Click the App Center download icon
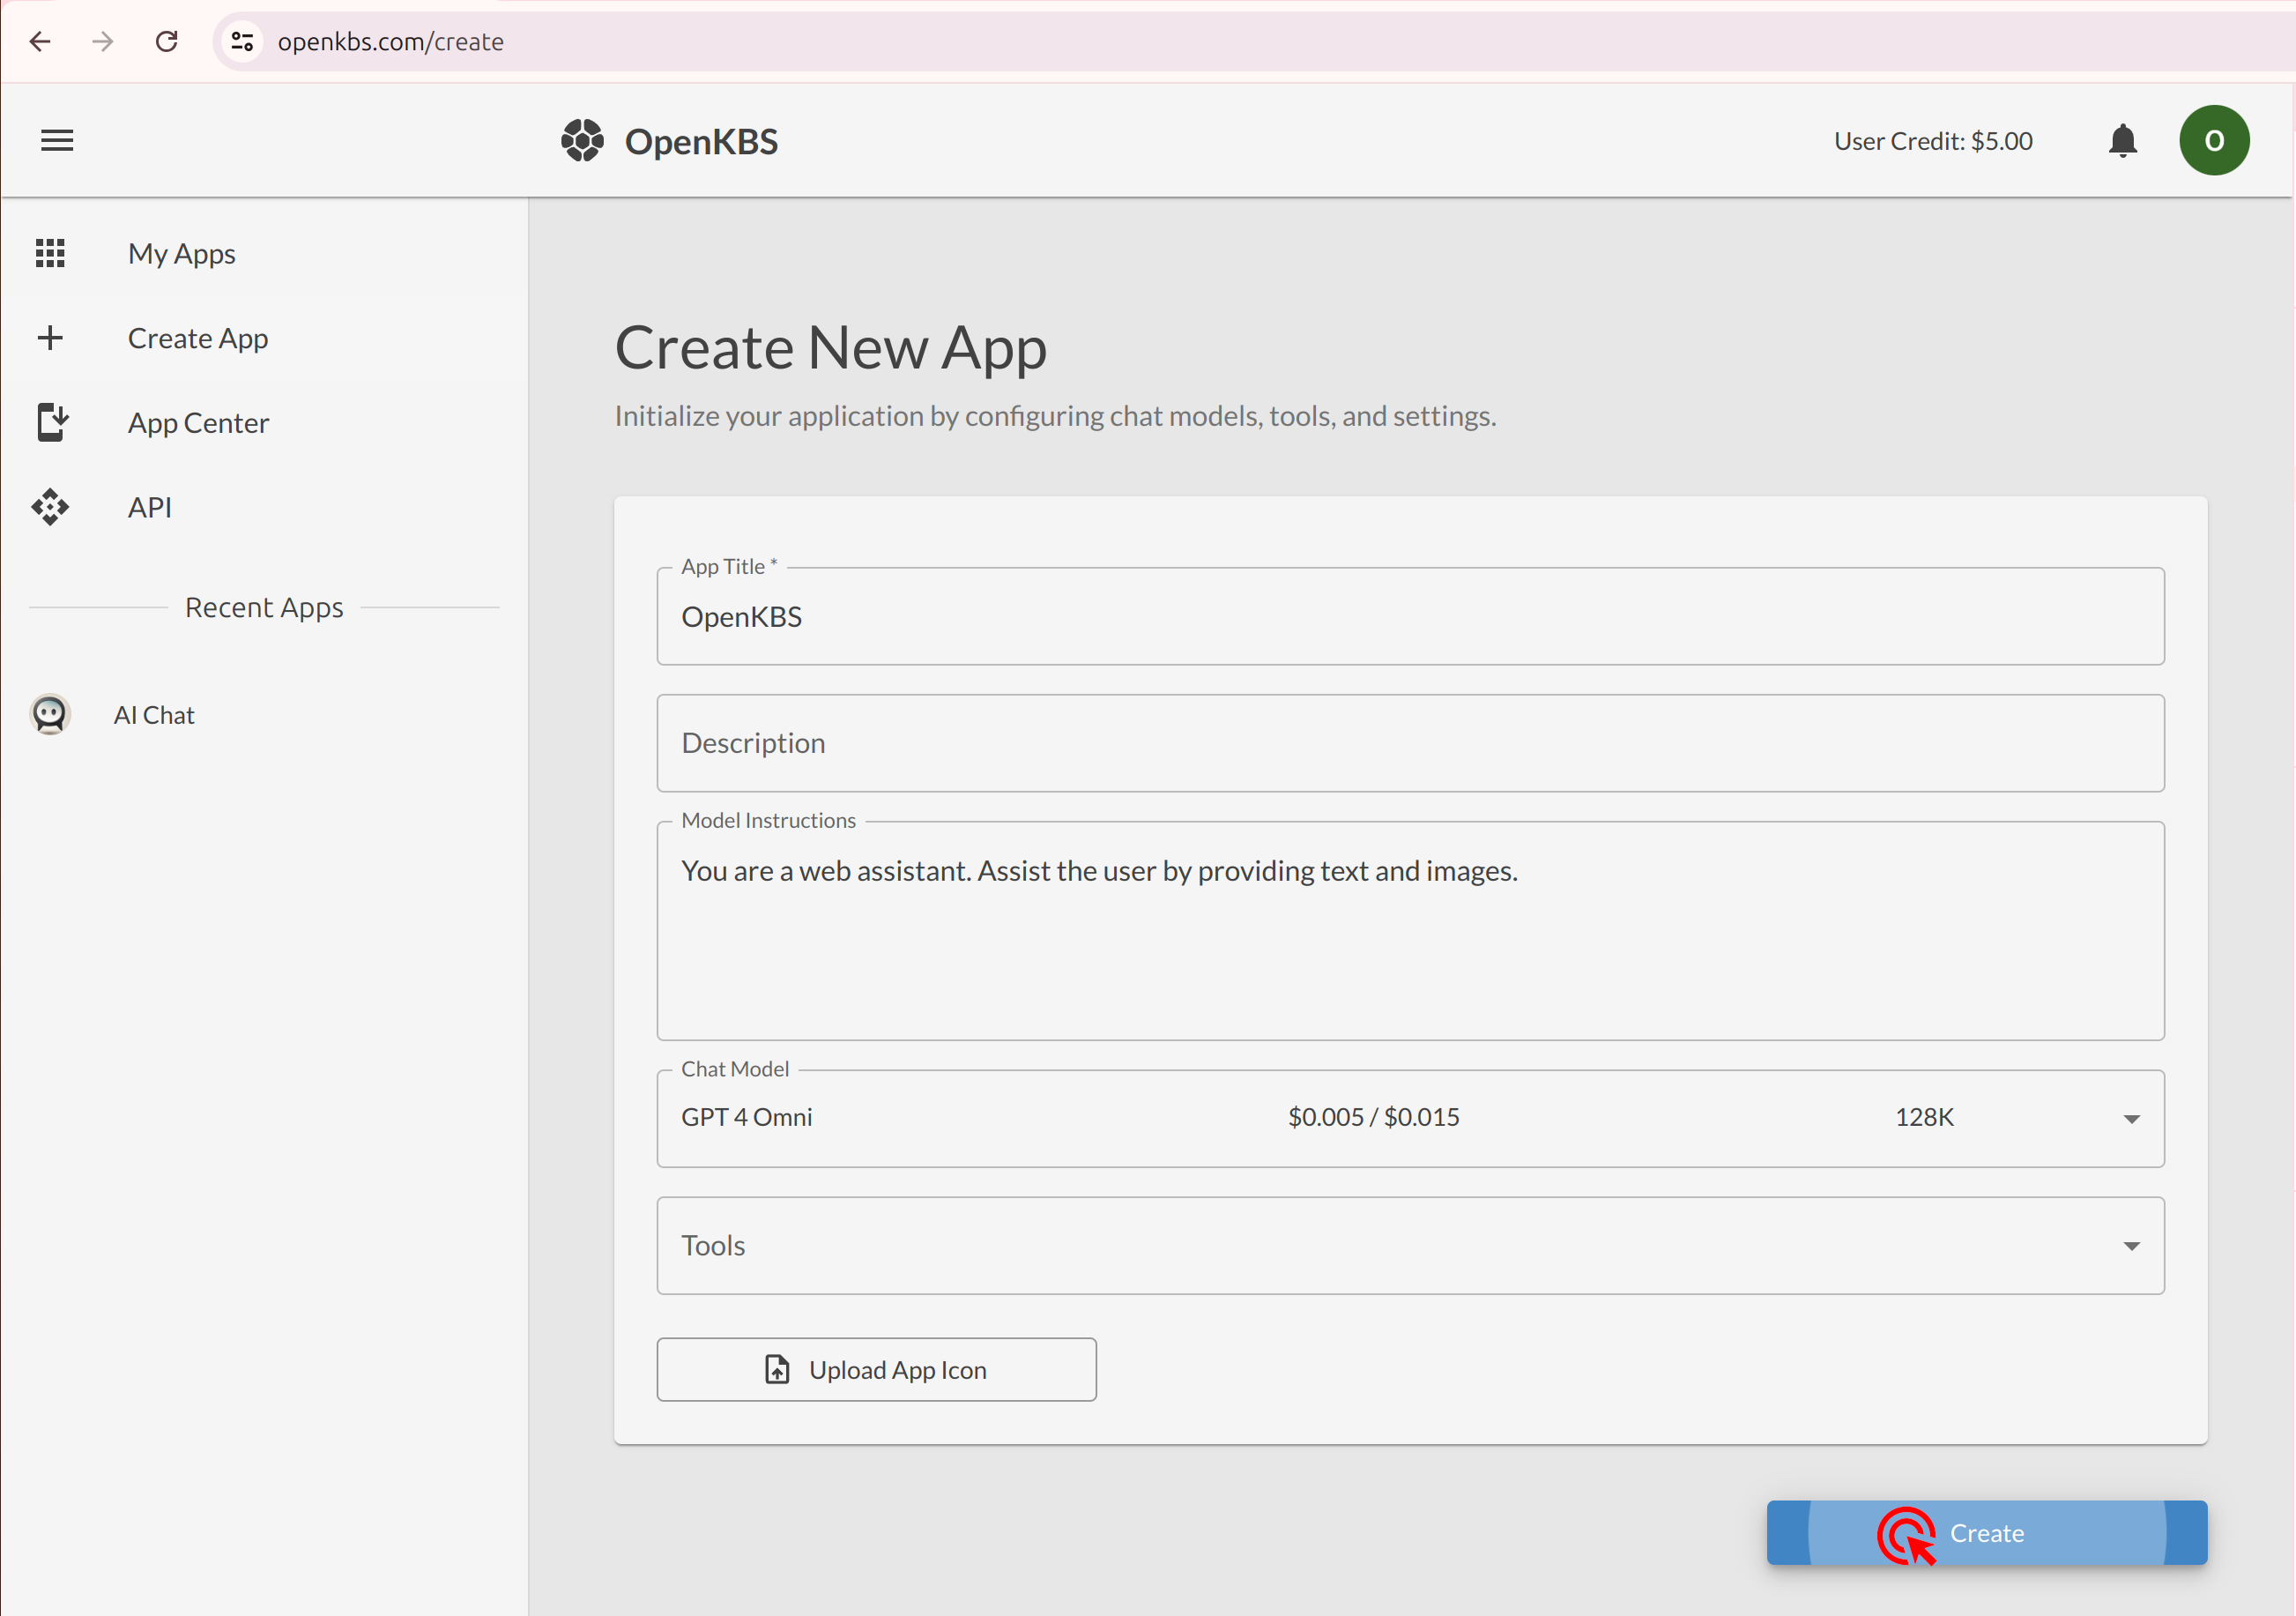The width and height of the screenshot is (2296, 1616). pos(53,421)
